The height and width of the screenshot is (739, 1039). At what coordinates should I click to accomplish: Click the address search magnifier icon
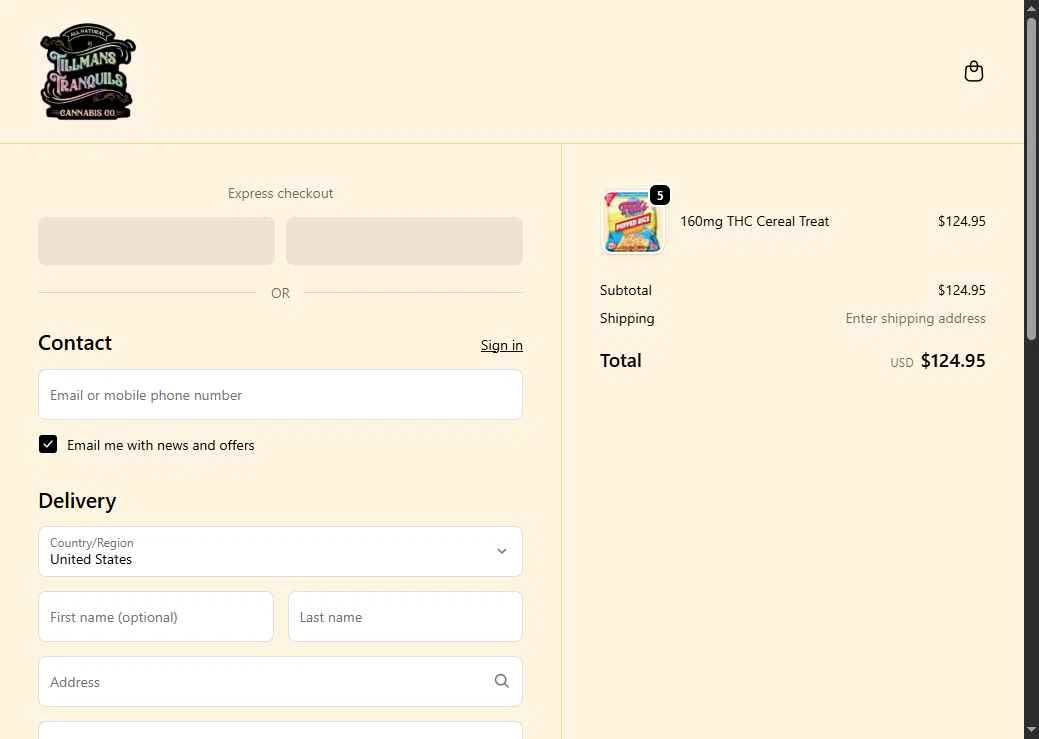[x=502, y=681]
